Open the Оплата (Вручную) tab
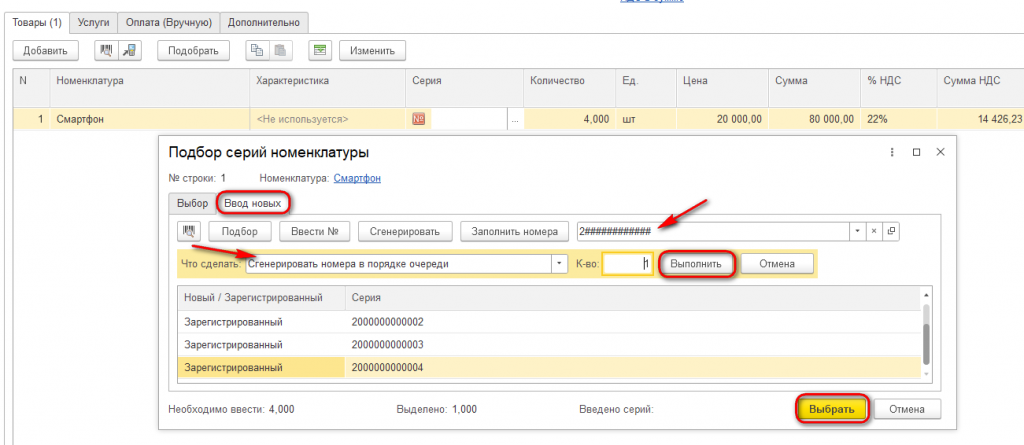1024x445 pixels. pyautogui.click(x=168, y=22)
